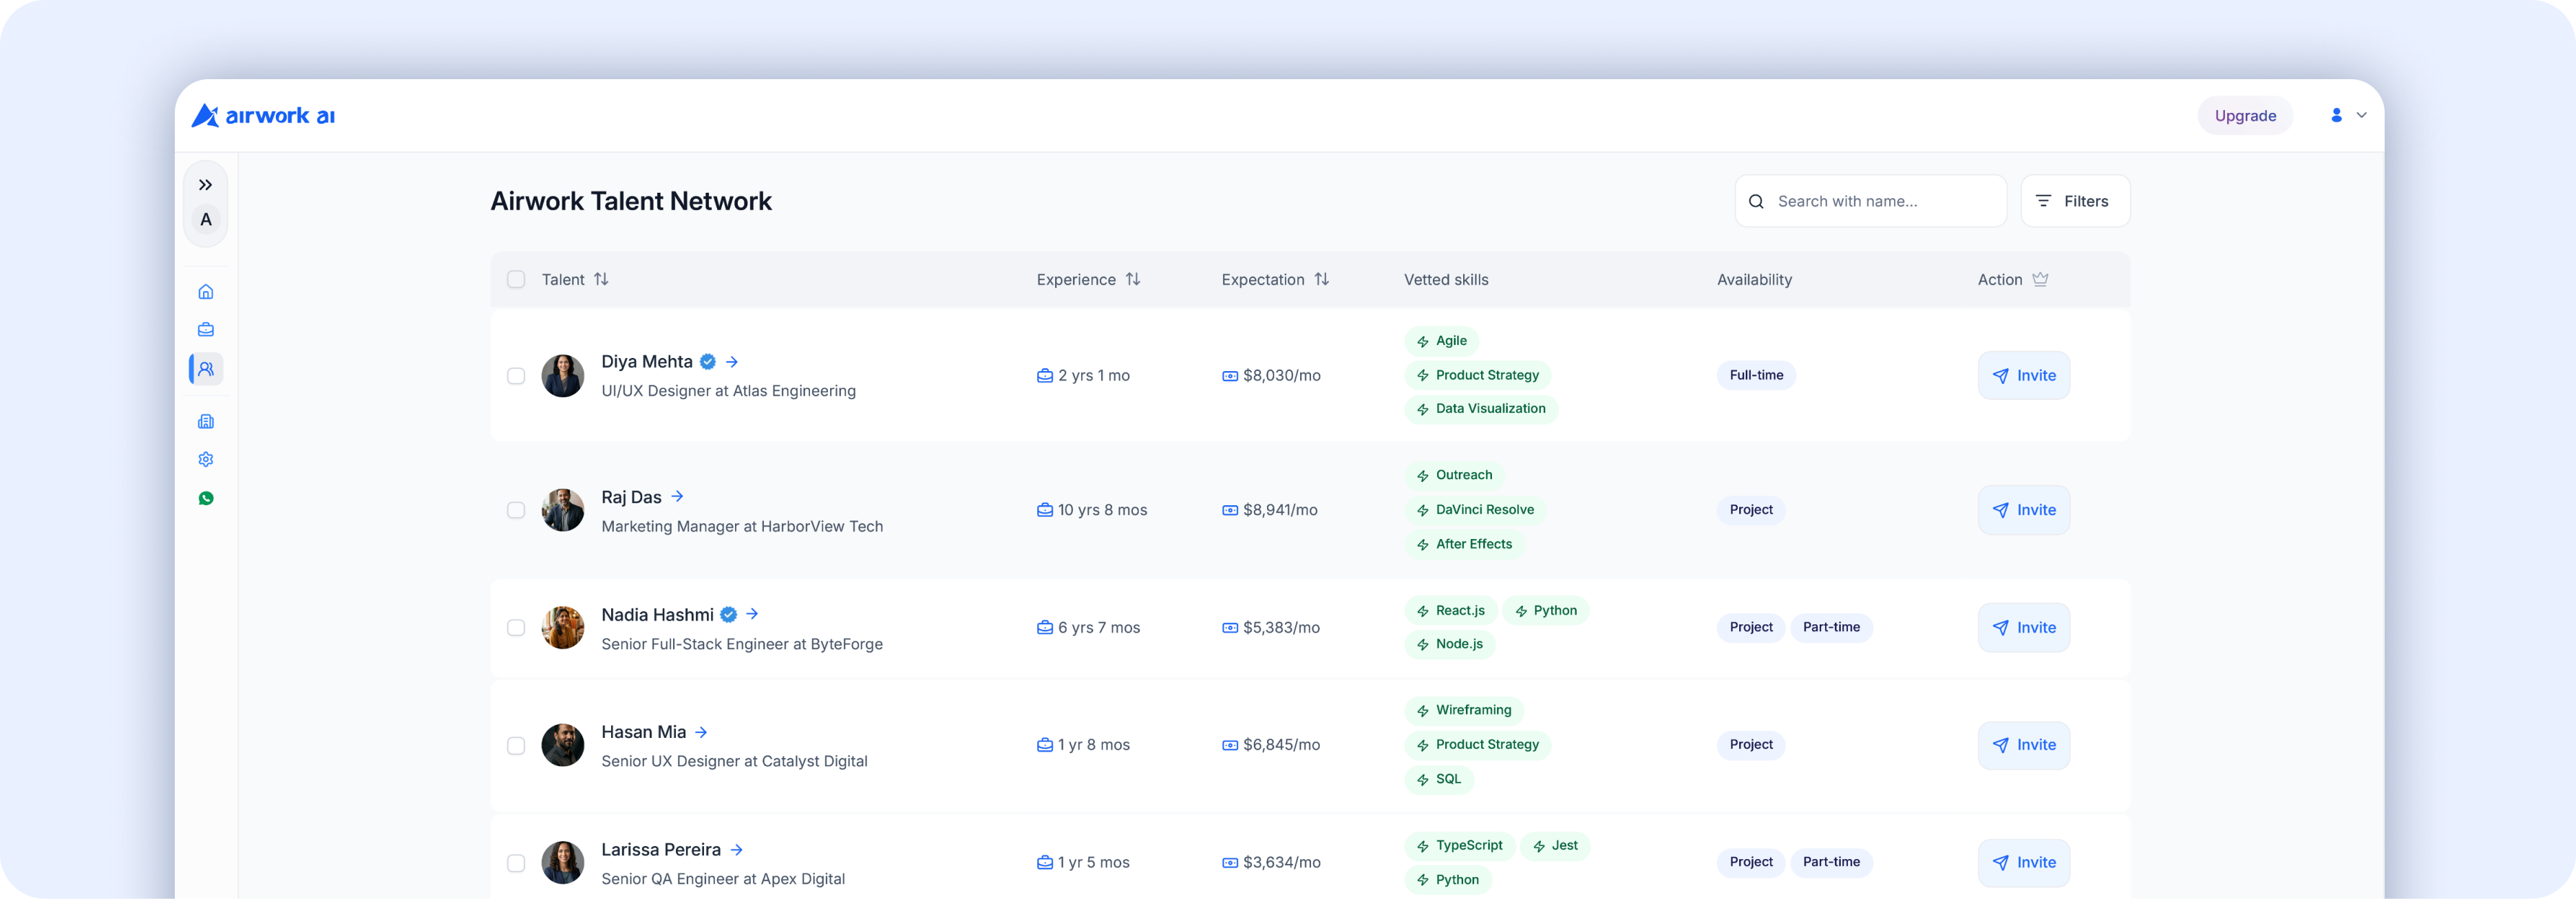This screenshot has height=899, width=2576.
Task: Click the Agile skill tag
Action: pos(1442,341)
